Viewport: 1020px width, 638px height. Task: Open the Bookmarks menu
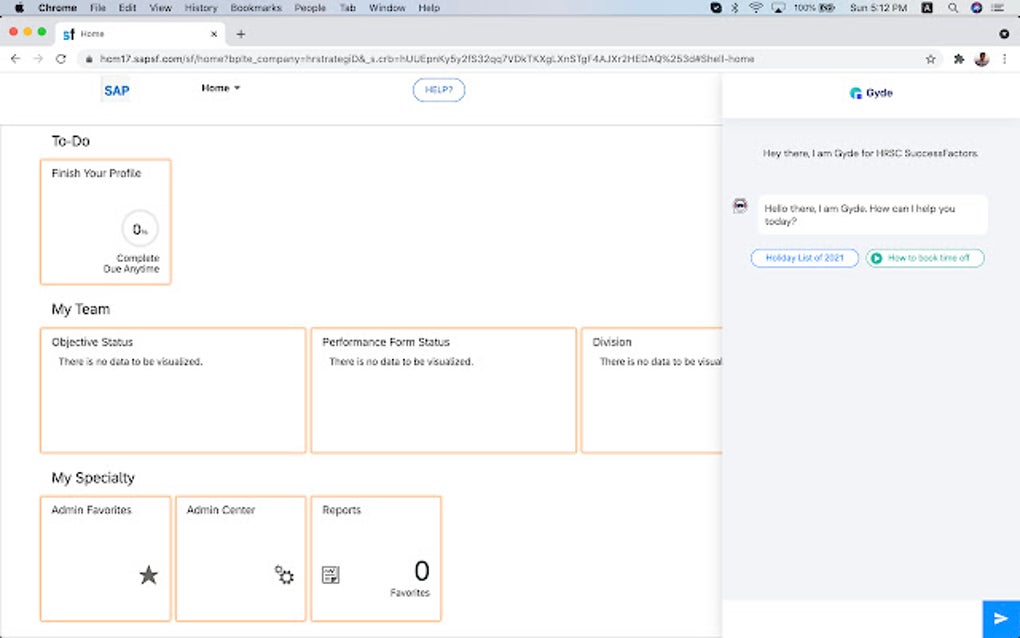(x=255, y=7)
